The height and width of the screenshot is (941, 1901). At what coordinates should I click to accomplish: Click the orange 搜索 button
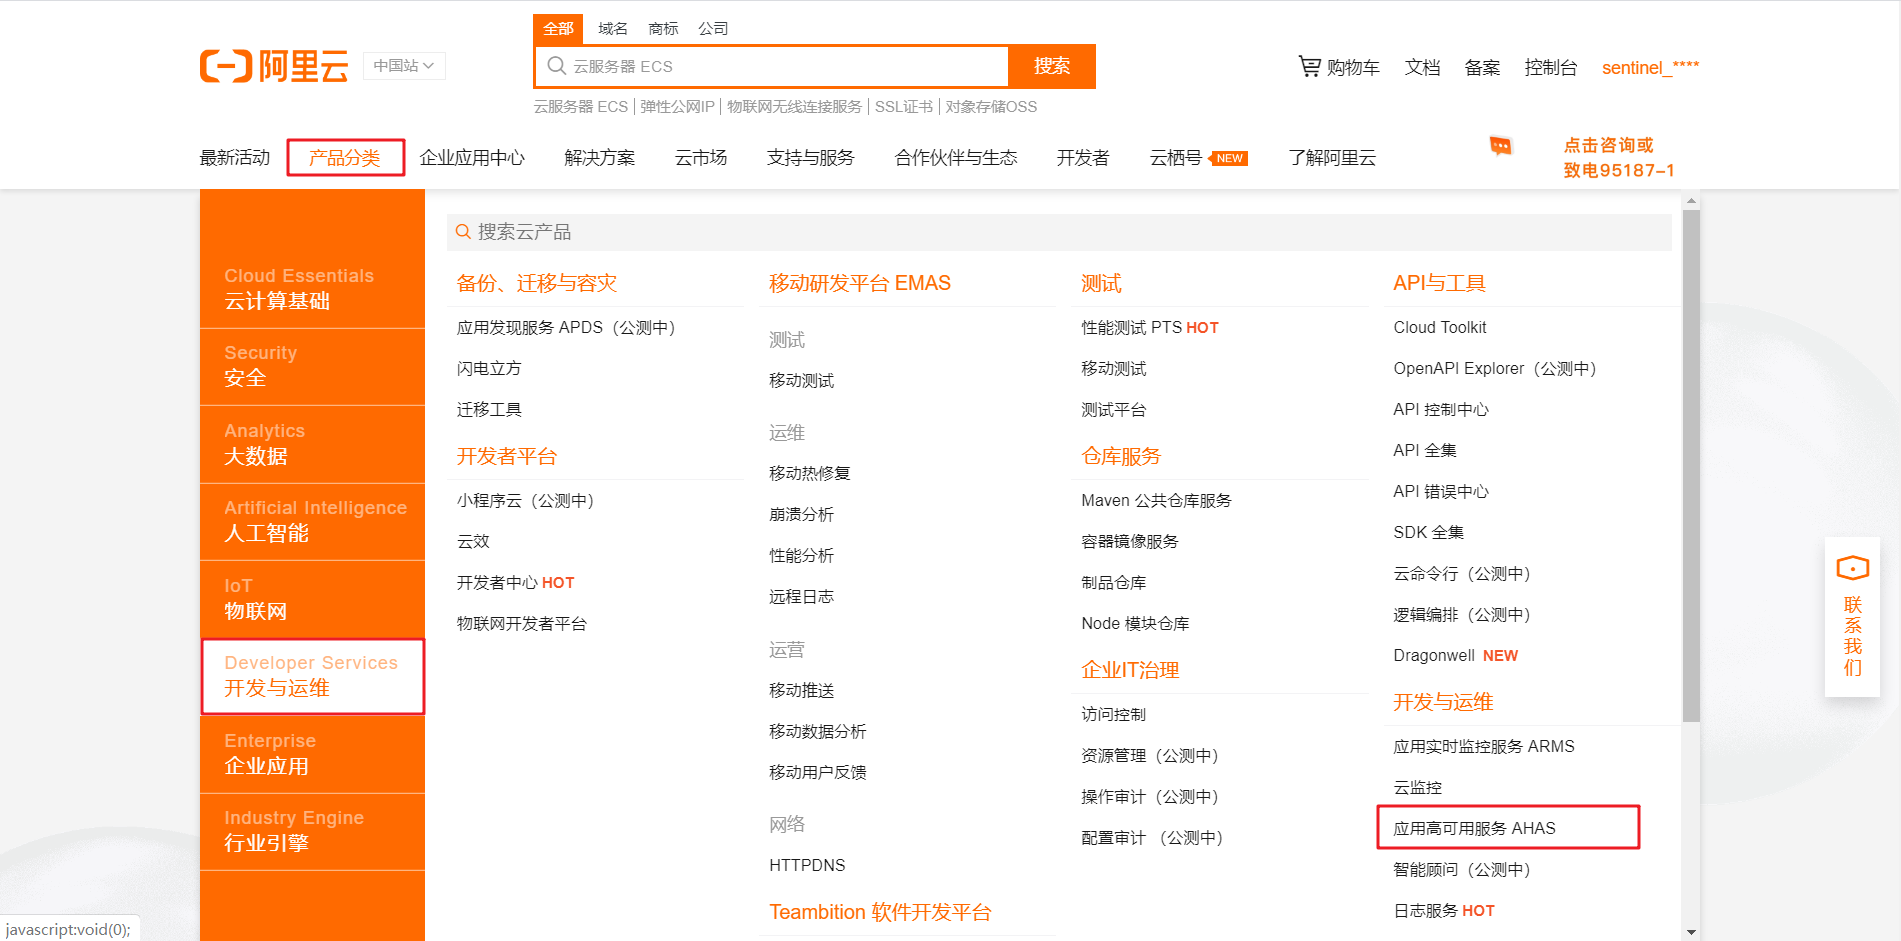pos(1052,66)
